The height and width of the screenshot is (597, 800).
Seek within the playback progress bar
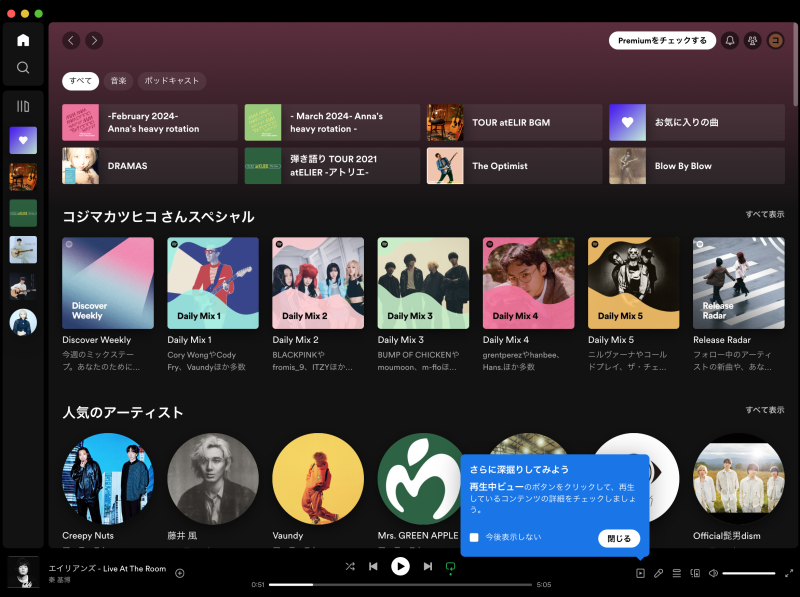point(401,585)
